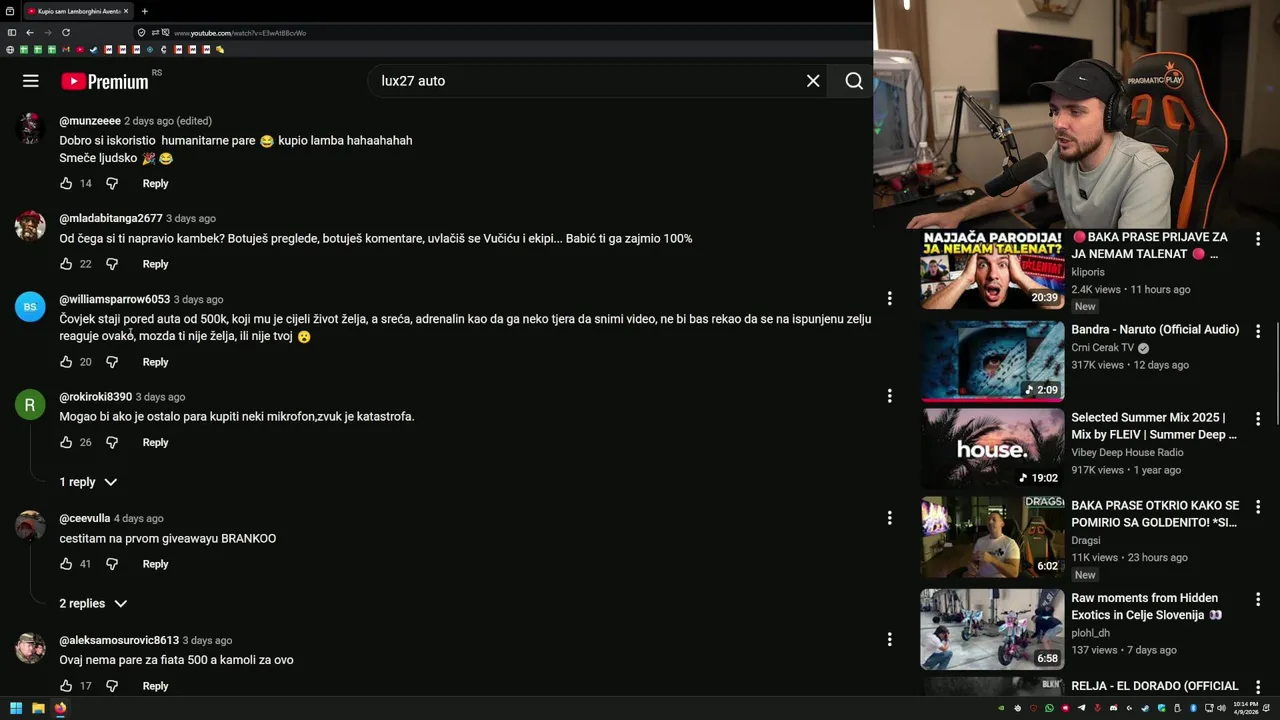
Task: Like the comment by @rokiroki8390
Action: pos(66,442)
